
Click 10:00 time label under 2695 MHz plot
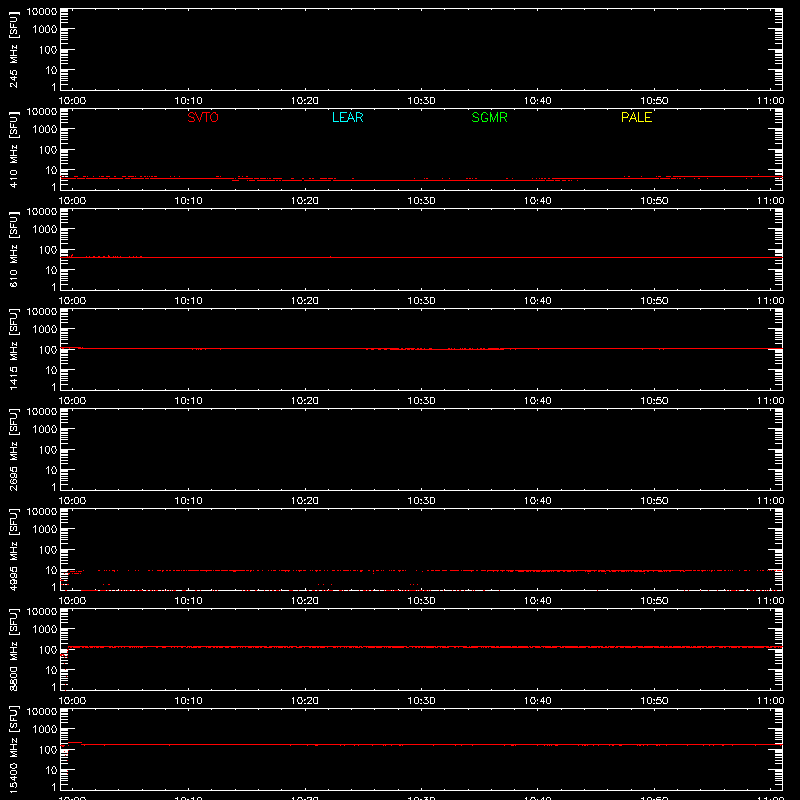click(x=72, y=501)
